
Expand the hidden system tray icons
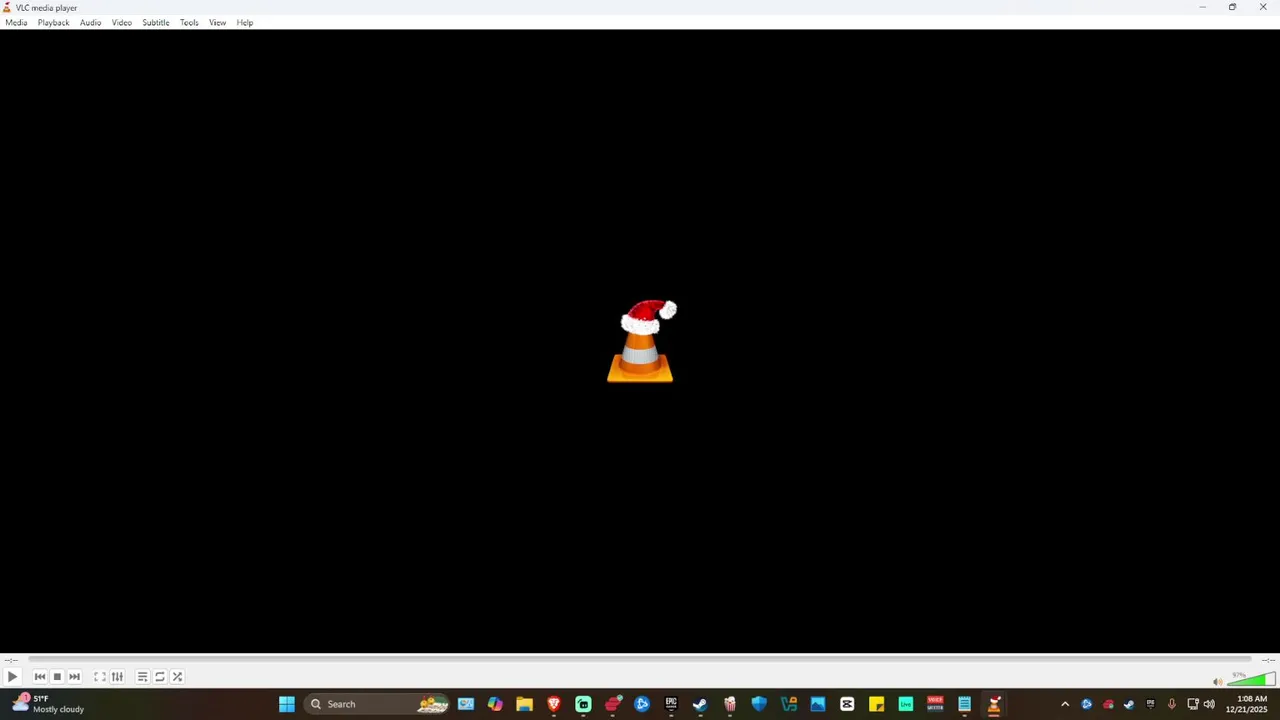pyautogui.click(x=1065, y=704)
